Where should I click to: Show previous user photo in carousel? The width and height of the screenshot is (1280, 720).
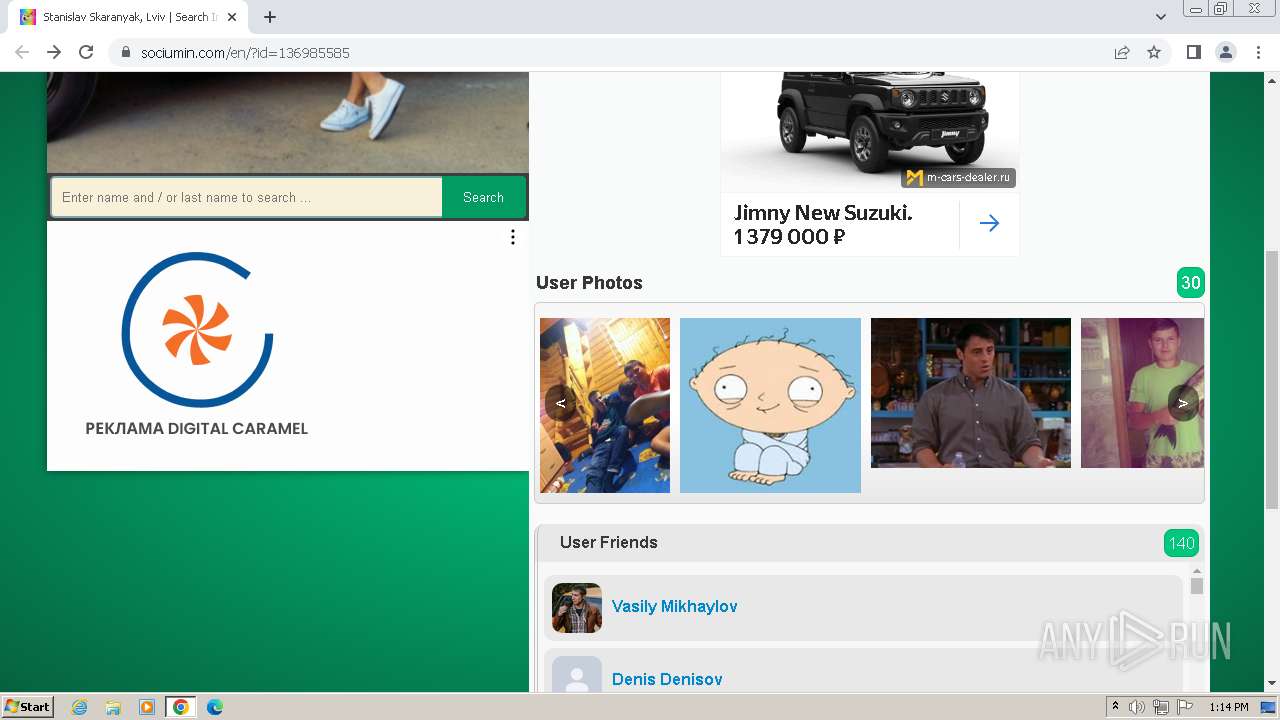point(561,403)
